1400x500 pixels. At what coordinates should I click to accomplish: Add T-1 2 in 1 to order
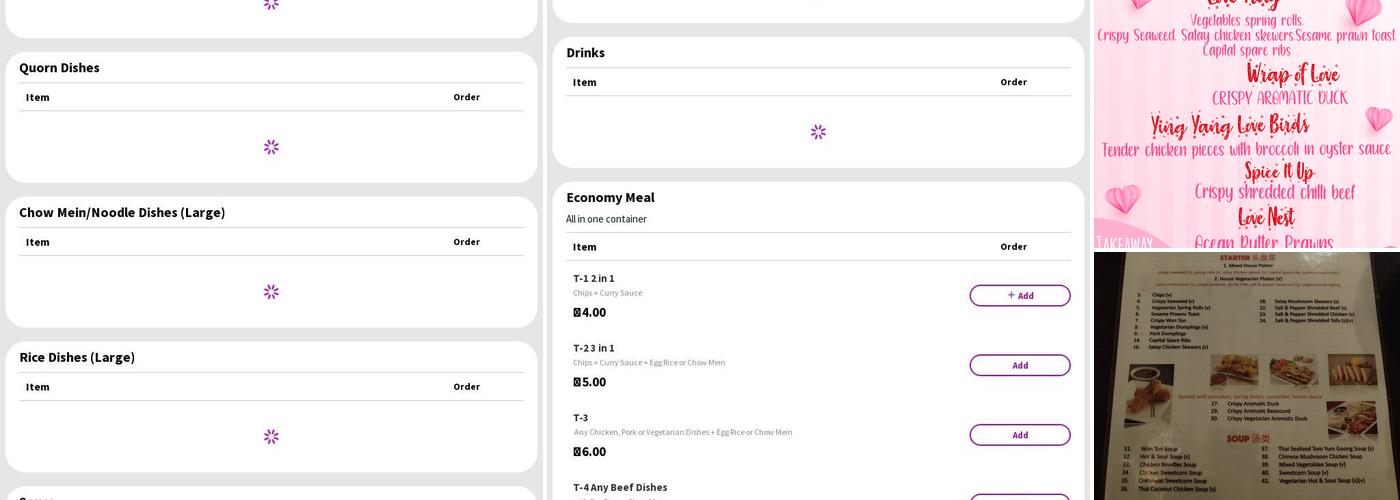coord(1019,295)
